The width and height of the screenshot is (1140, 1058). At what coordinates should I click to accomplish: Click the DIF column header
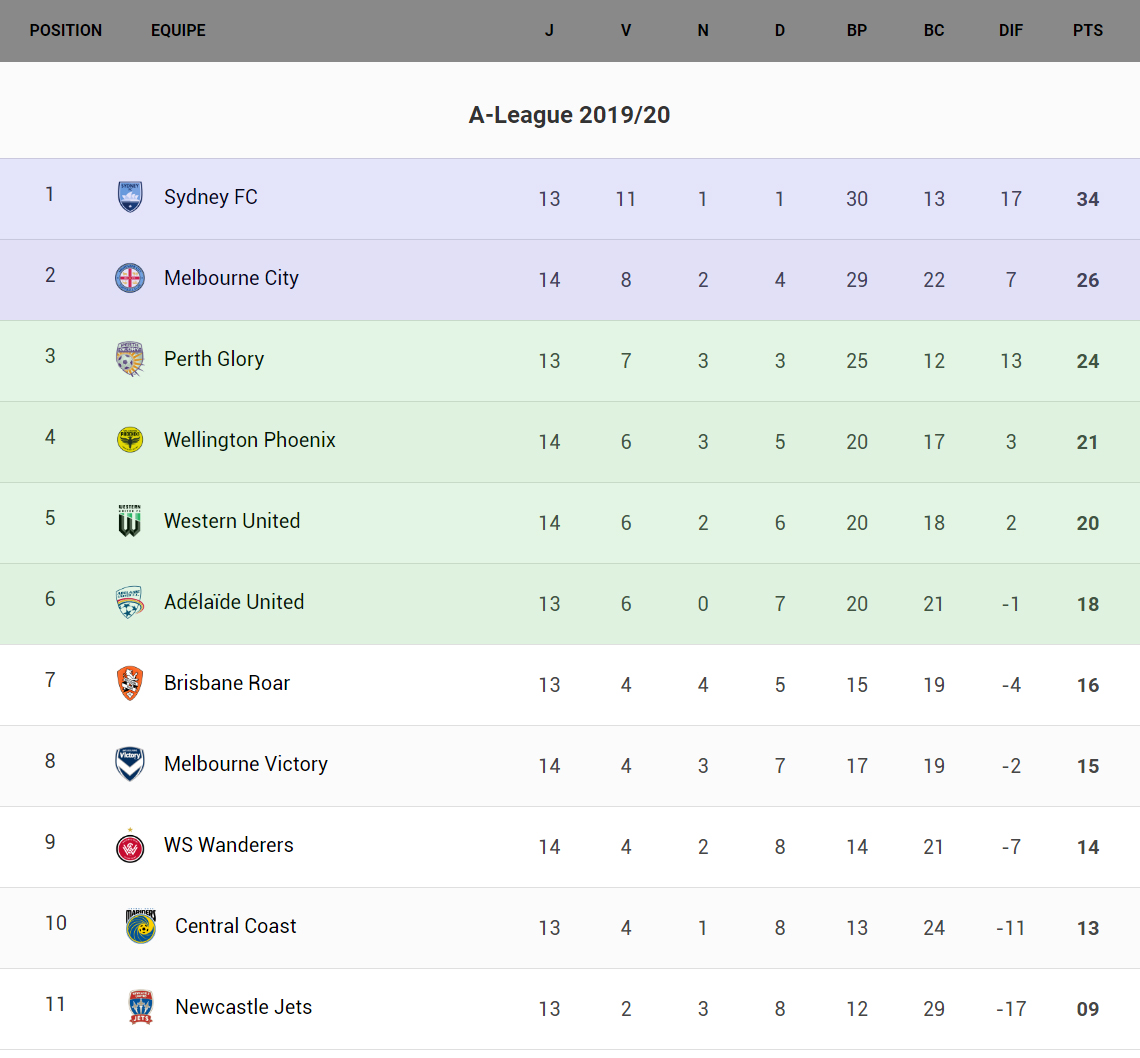pos(1011,30)
